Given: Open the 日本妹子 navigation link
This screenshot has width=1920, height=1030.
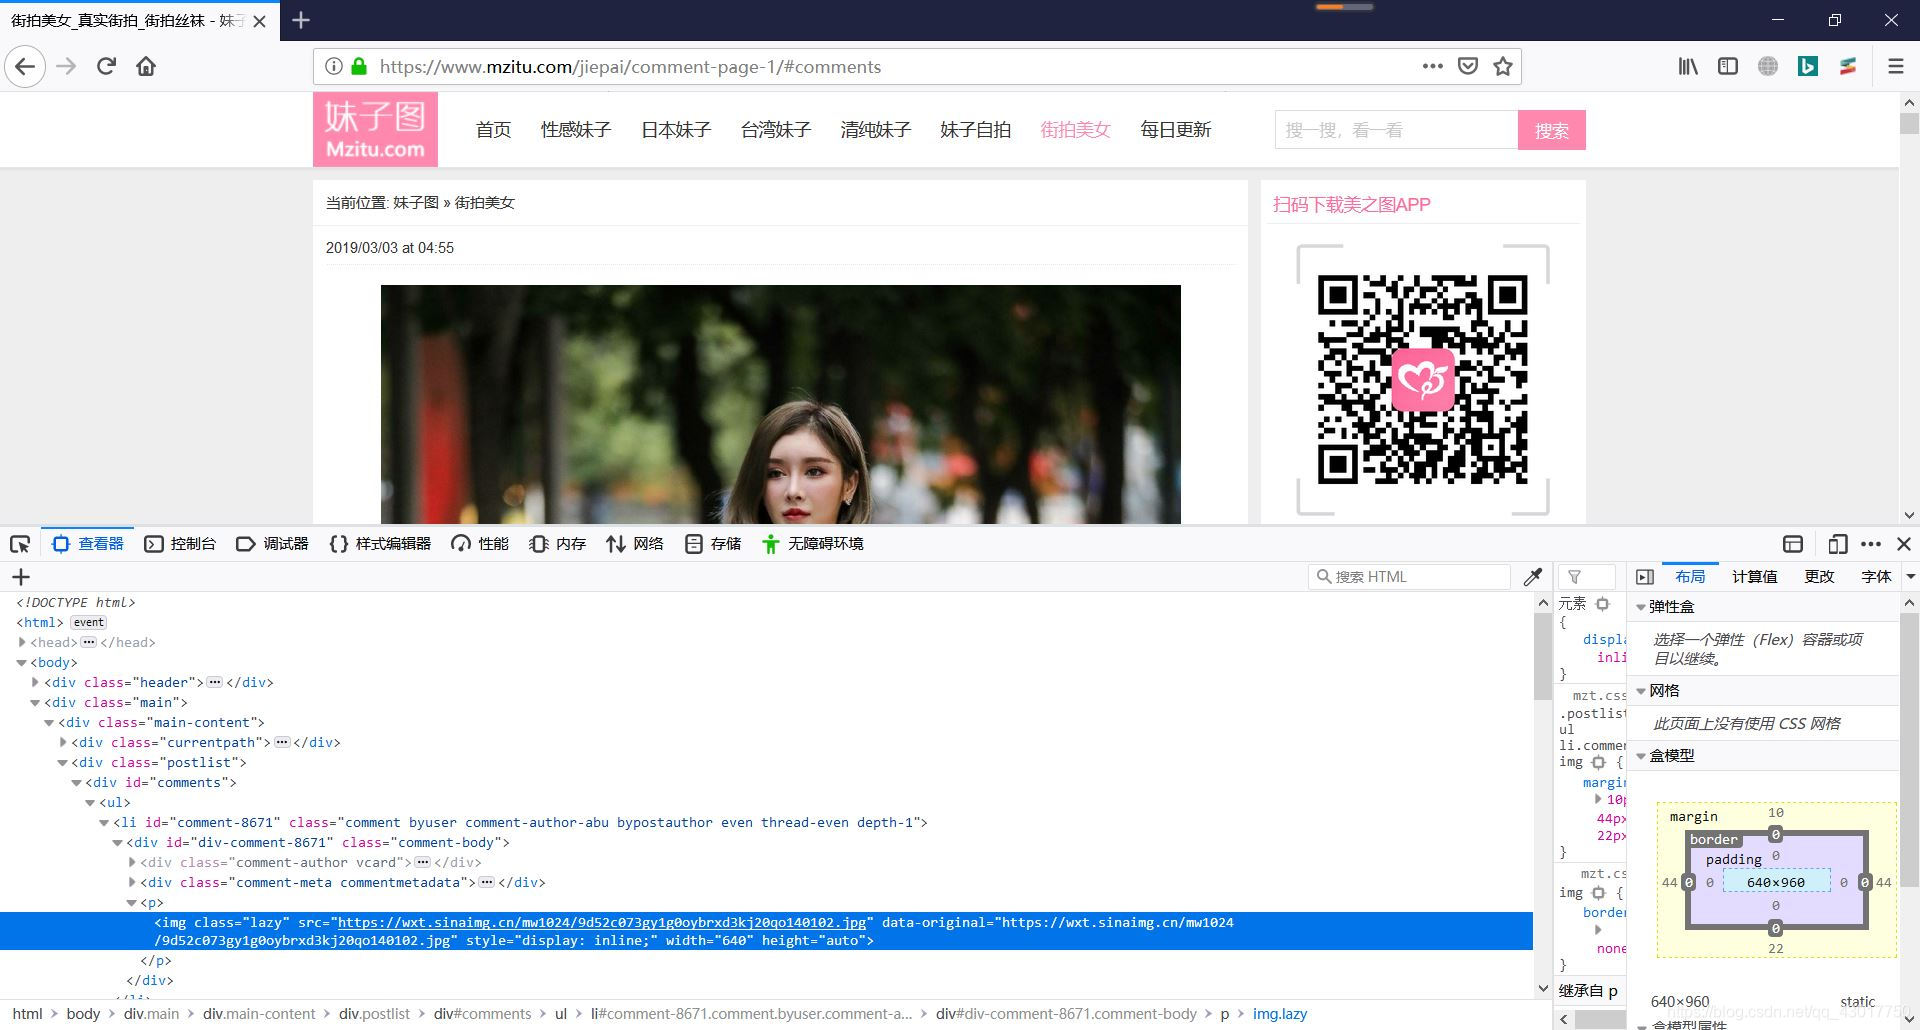Looking at the screenshot, I should click(676, 130).
